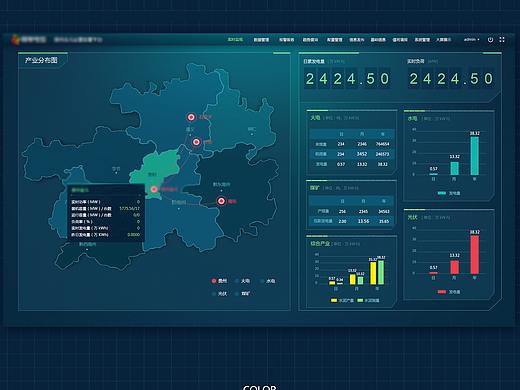Click the 光伏 chart panel title
Viewport: 520px width, 390px height.
(x=412, y=217)
